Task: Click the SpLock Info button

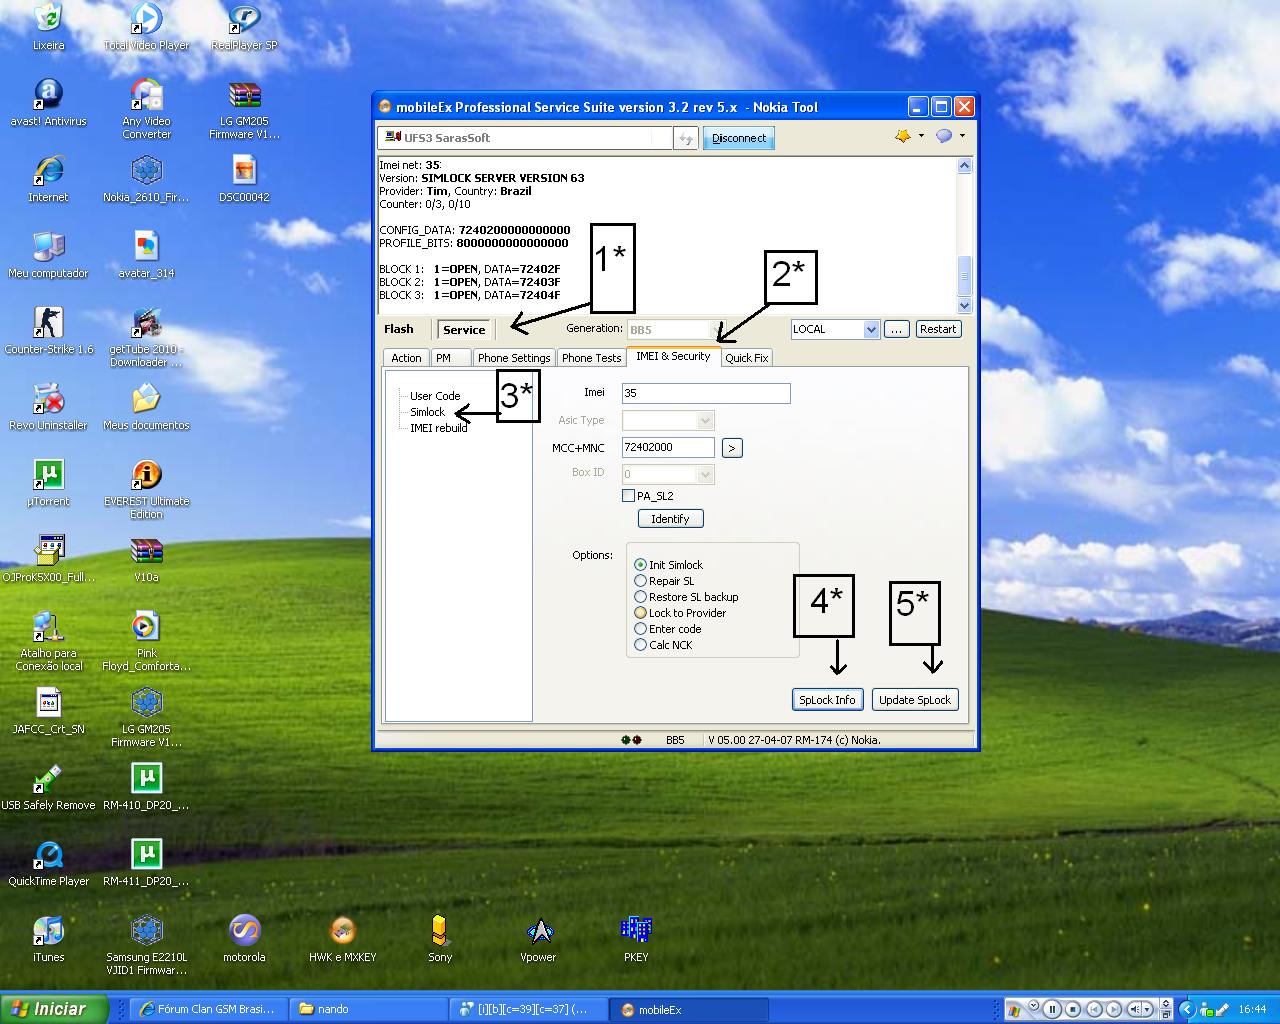Action: click(x=827, y=700)
